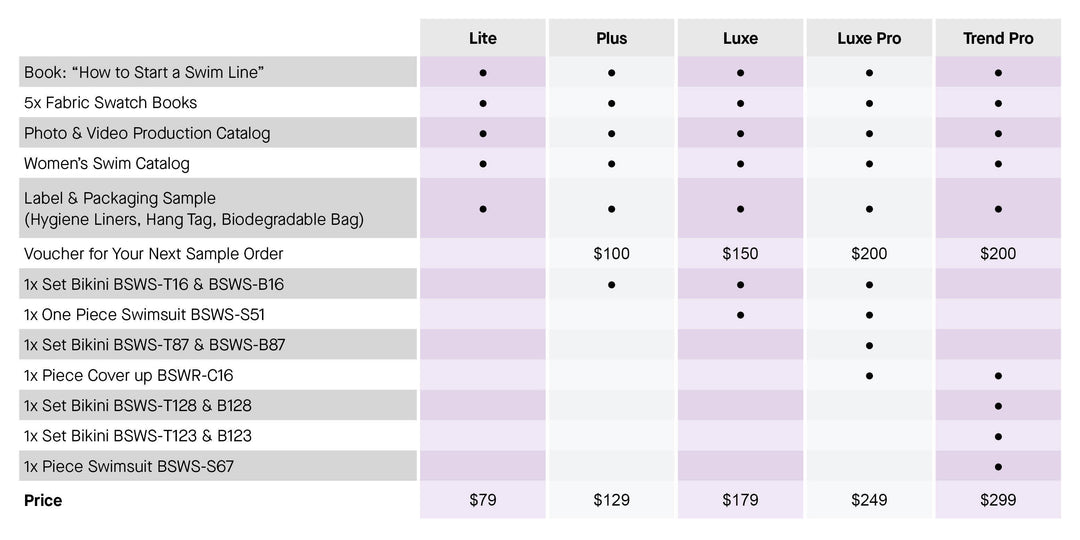
Task: Click the Trend Pro plan header
Action: pos(998,38)
